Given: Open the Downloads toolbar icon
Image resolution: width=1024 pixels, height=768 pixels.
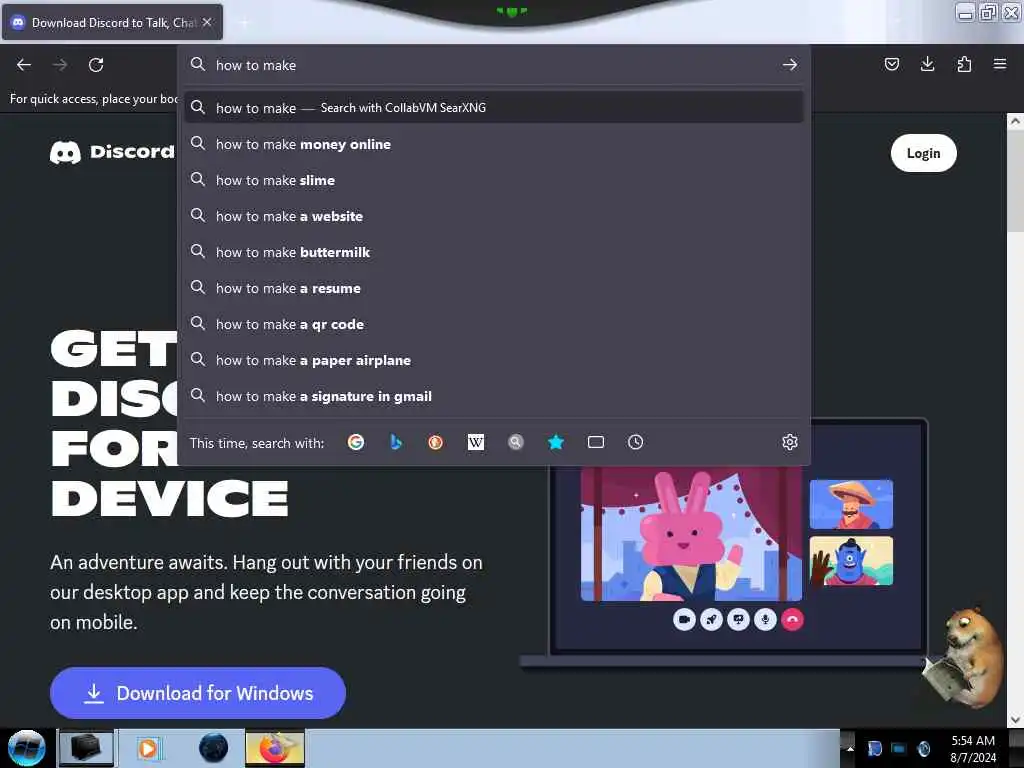Looking at the screenshot, I should coord(927,64).
